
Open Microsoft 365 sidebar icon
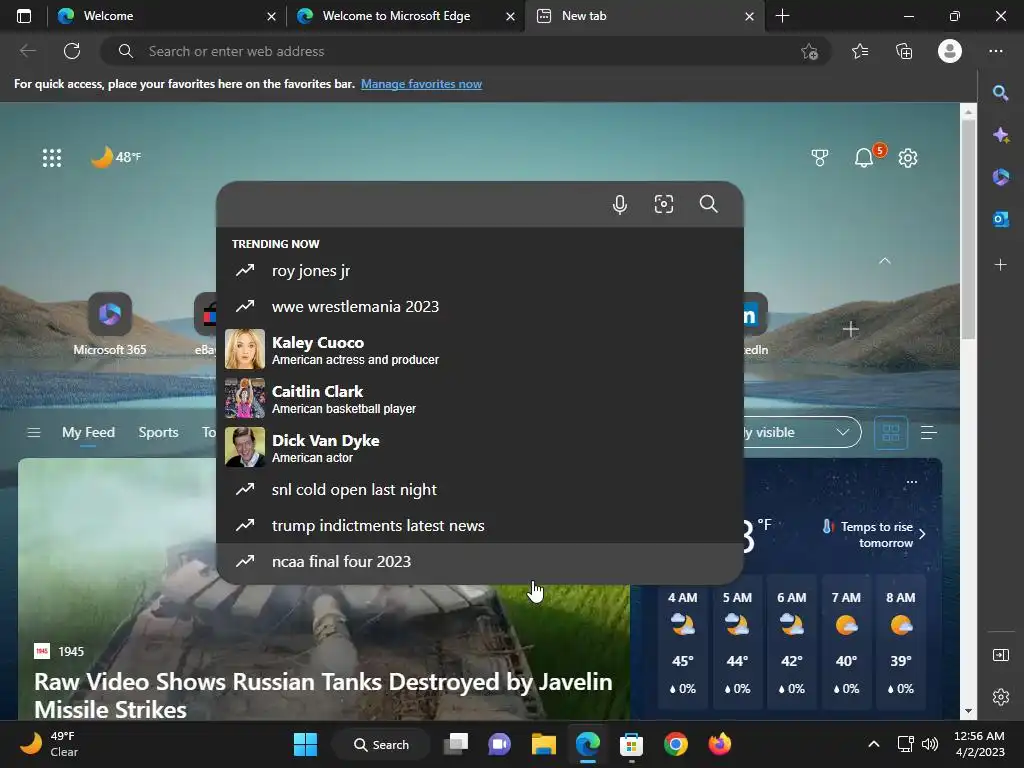coord(1000,177)
